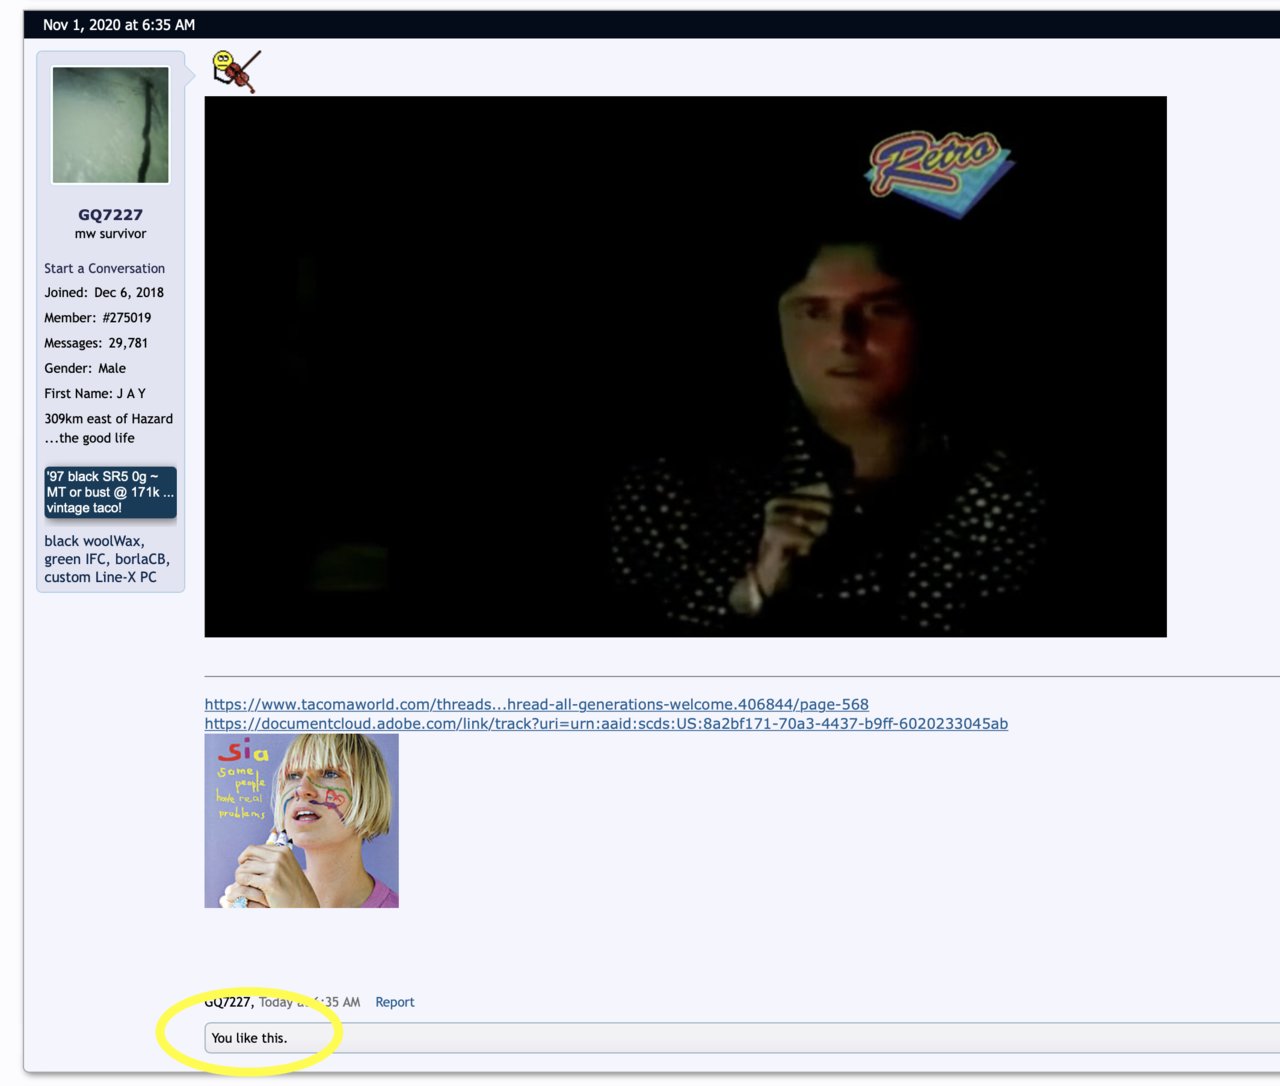Select the 'black woolWax, green IFC' mods text
Screen dimensions: 1280x1086
(x=107, y=559)
